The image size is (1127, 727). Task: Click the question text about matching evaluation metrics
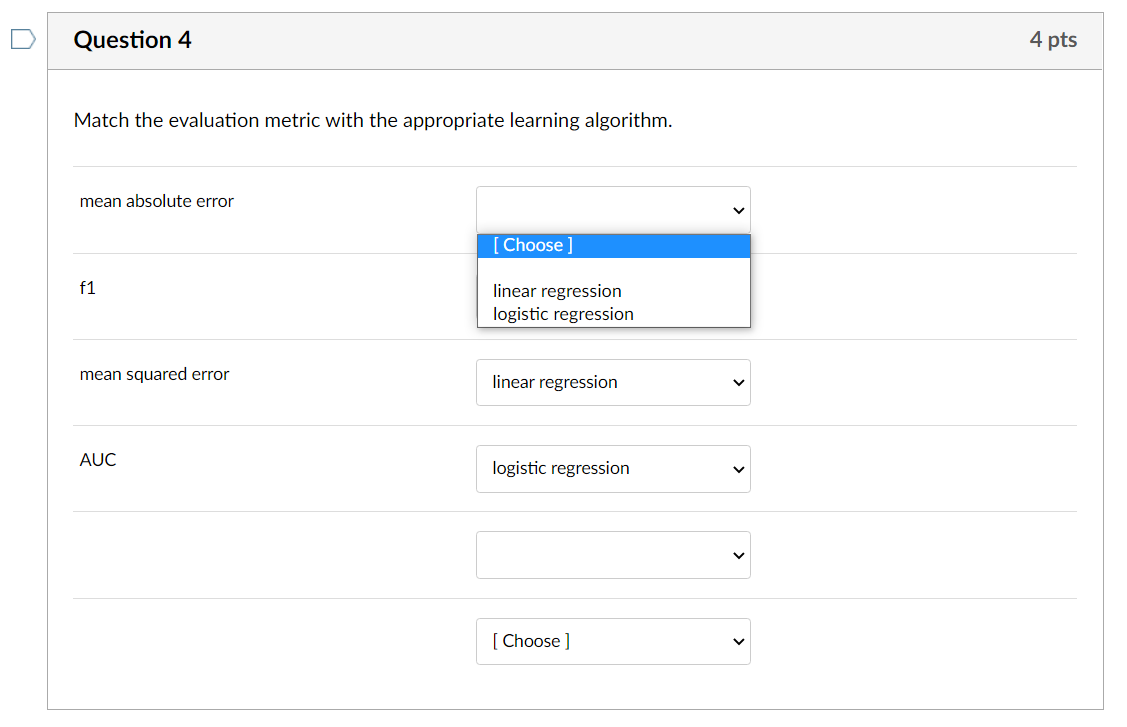pos(373,121)
